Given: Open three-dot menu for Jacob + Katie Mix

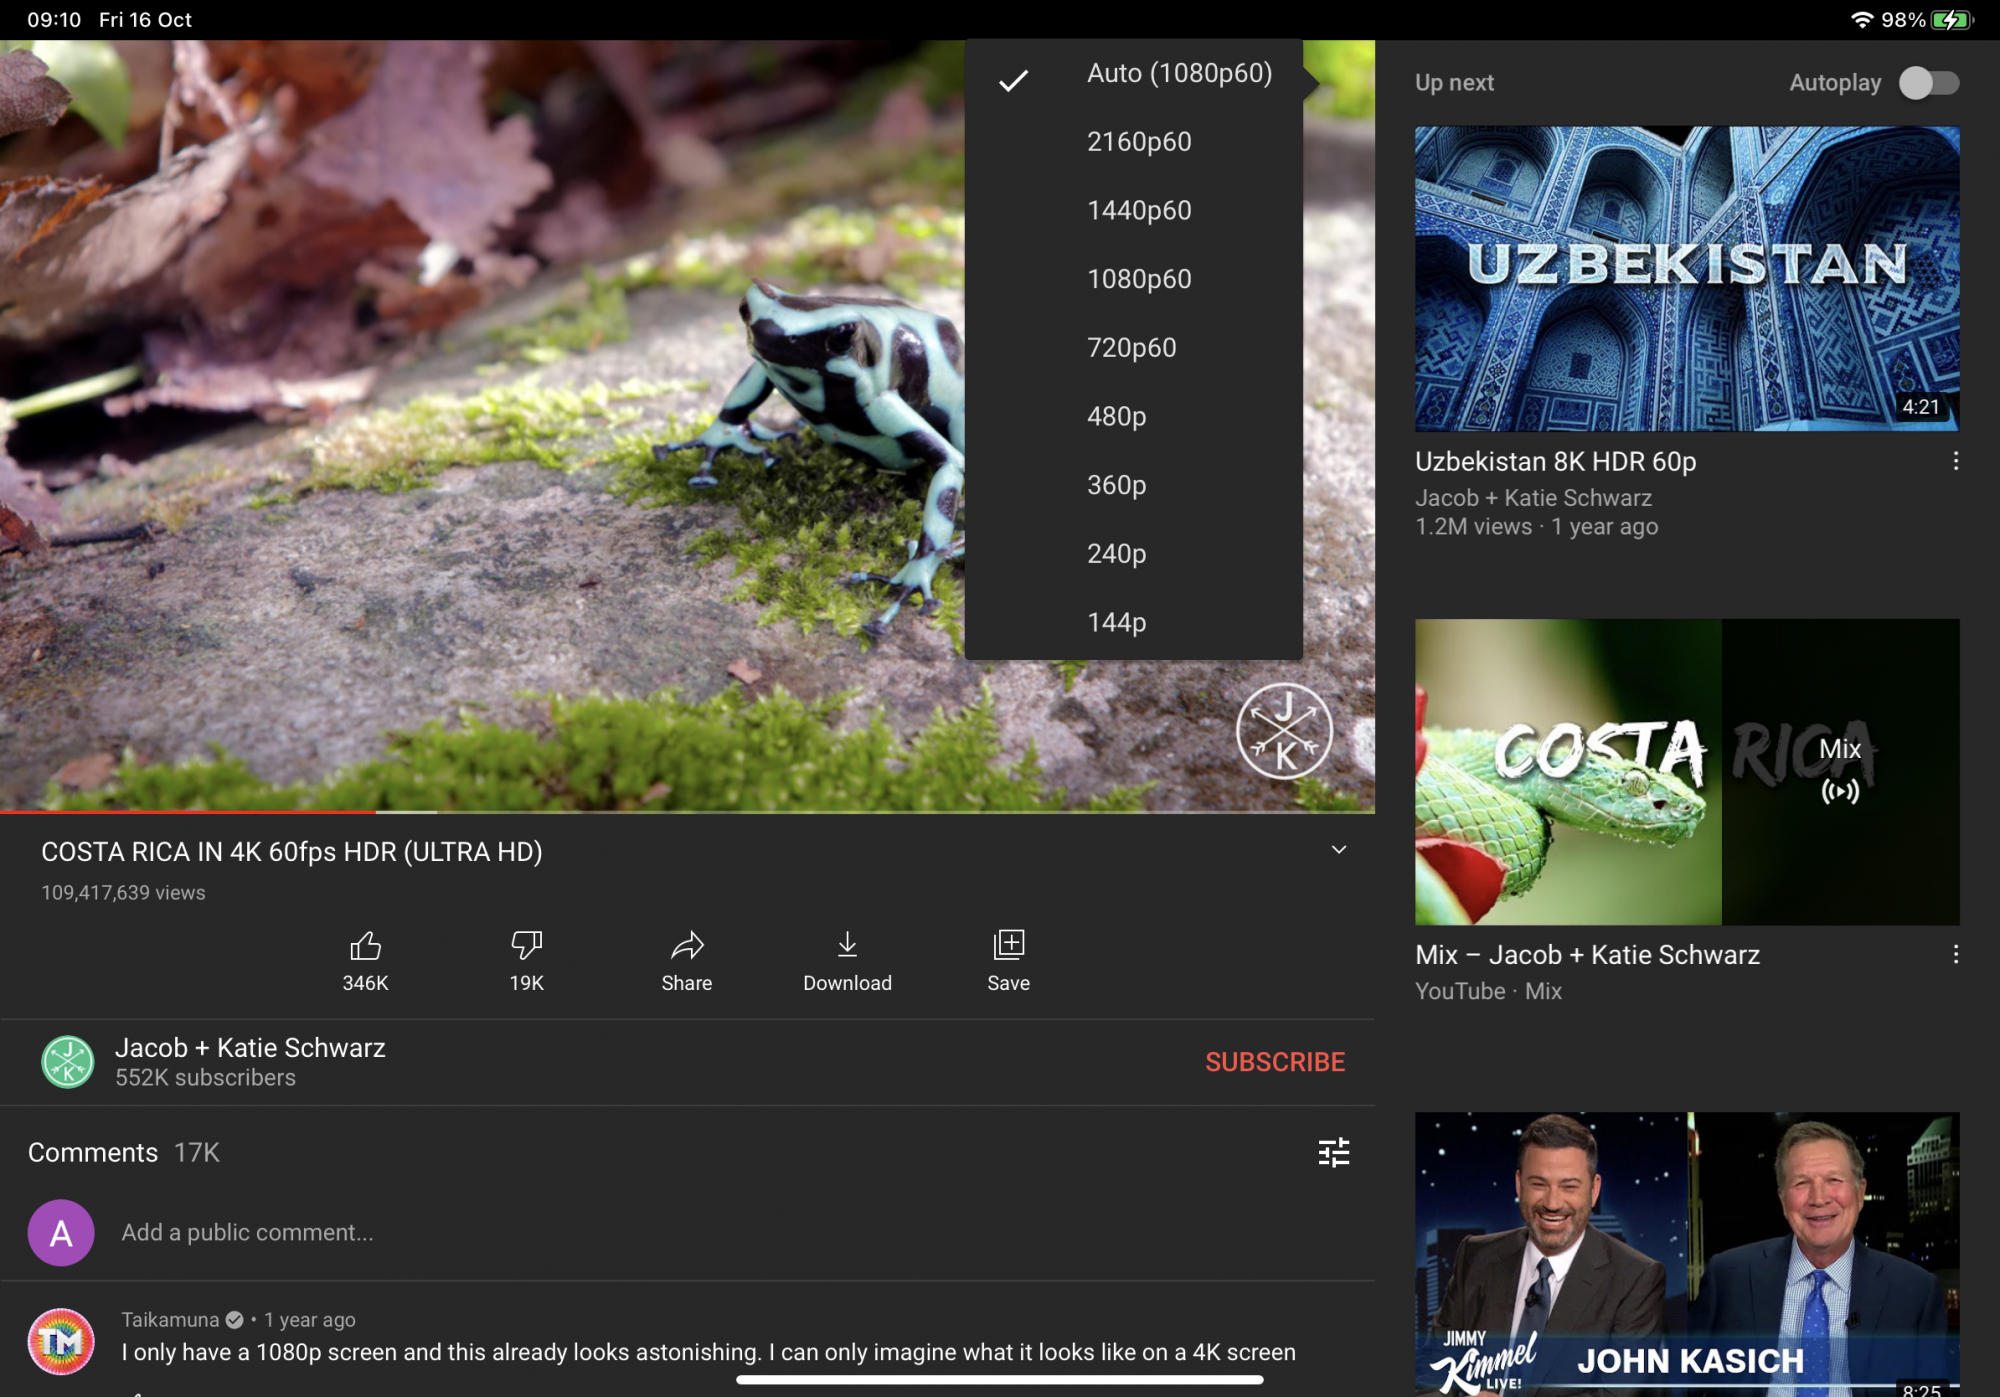Looking at the screenshot, I should pos(1955,955).
